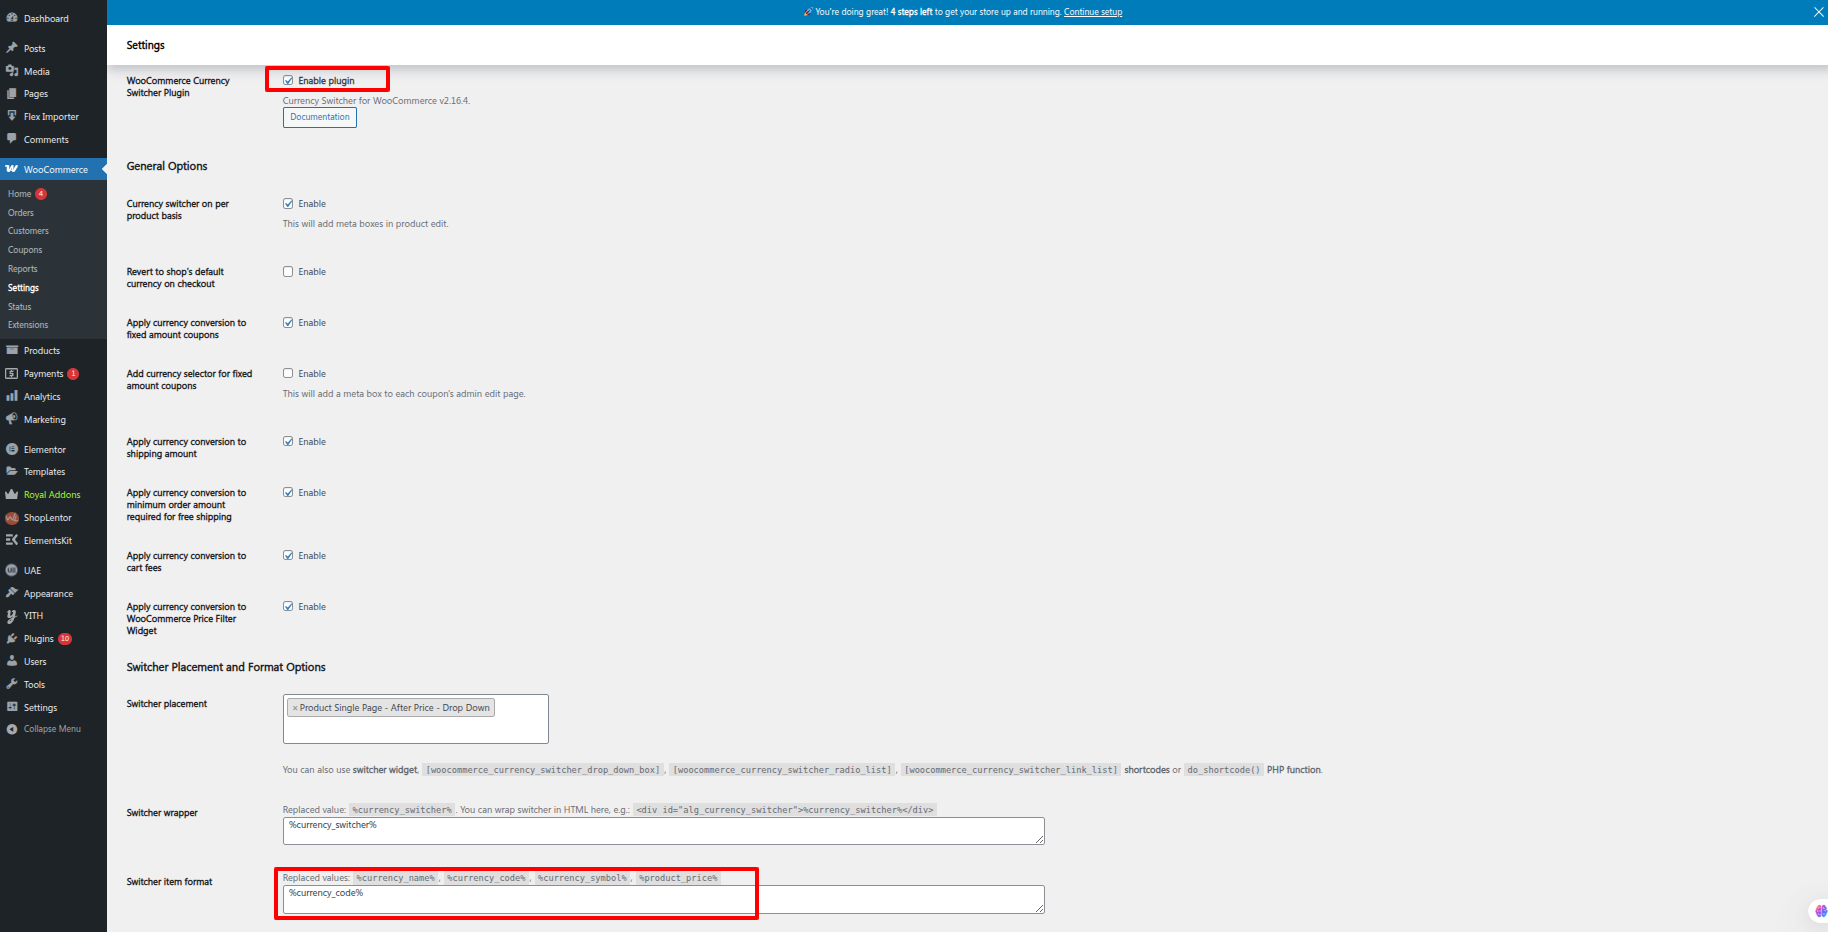Click the Dashboard icon in sidebar
The width and height of the screenshot is (1828, 932).
tap(12, 18)
